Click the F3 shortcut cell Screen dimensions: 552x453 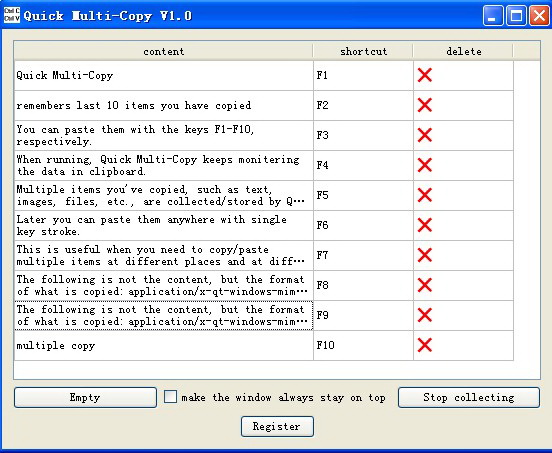(x=363, y=136)
